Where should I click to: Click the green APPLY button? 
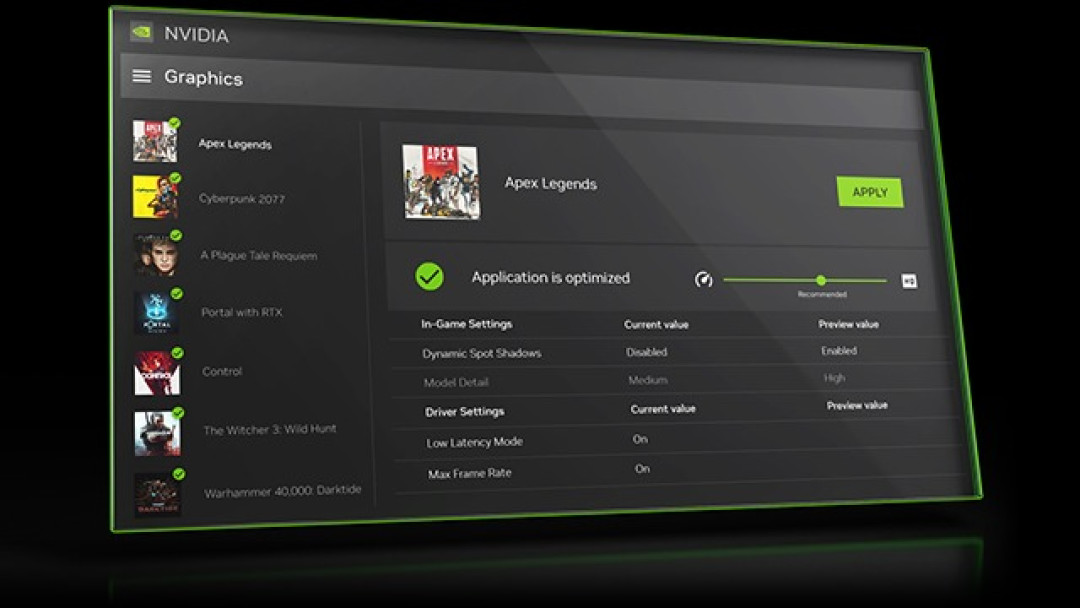[x=870, y=192]
